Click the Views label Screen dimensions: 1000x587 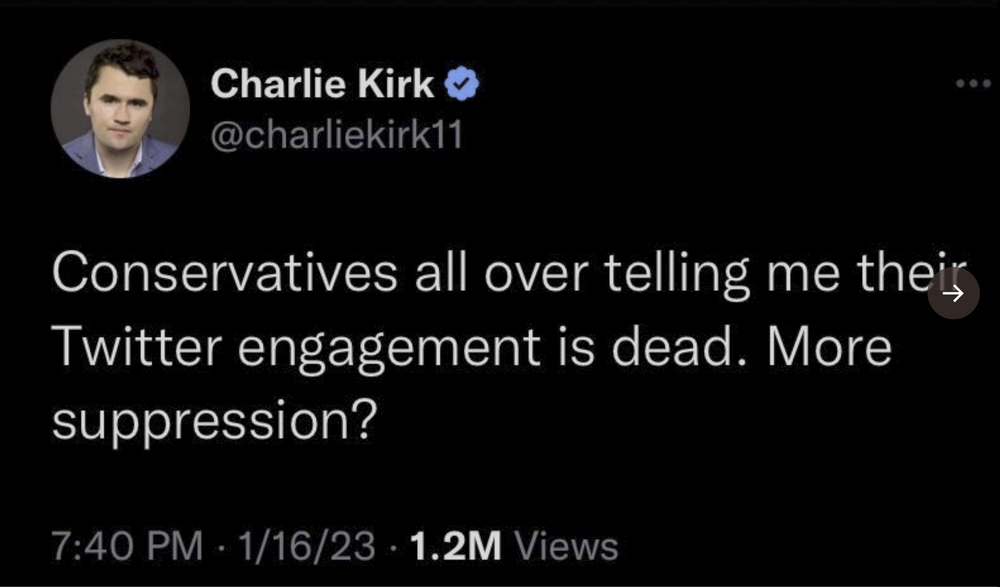click(x=565, y=546)
